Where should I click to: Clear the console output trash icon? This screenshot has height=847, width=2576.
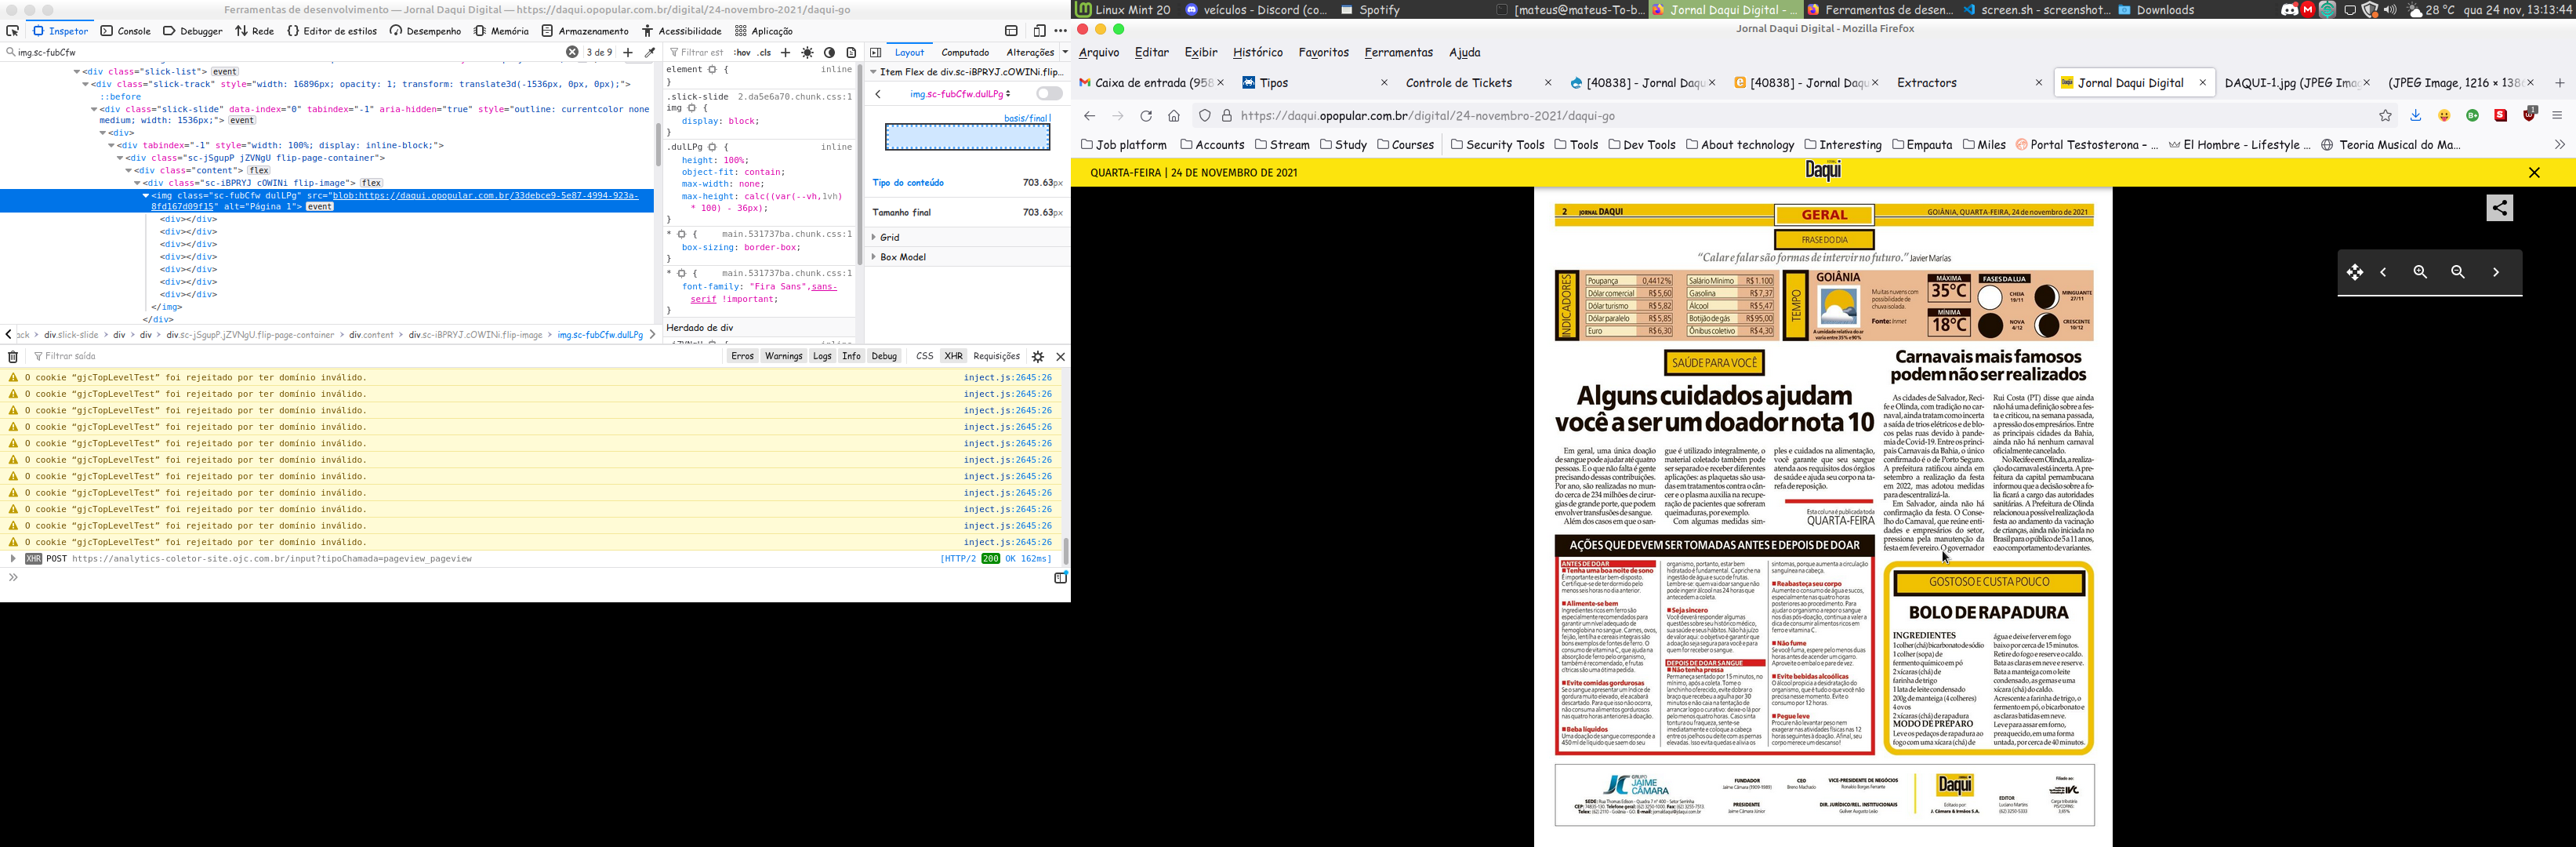click(x=13, y=356)
